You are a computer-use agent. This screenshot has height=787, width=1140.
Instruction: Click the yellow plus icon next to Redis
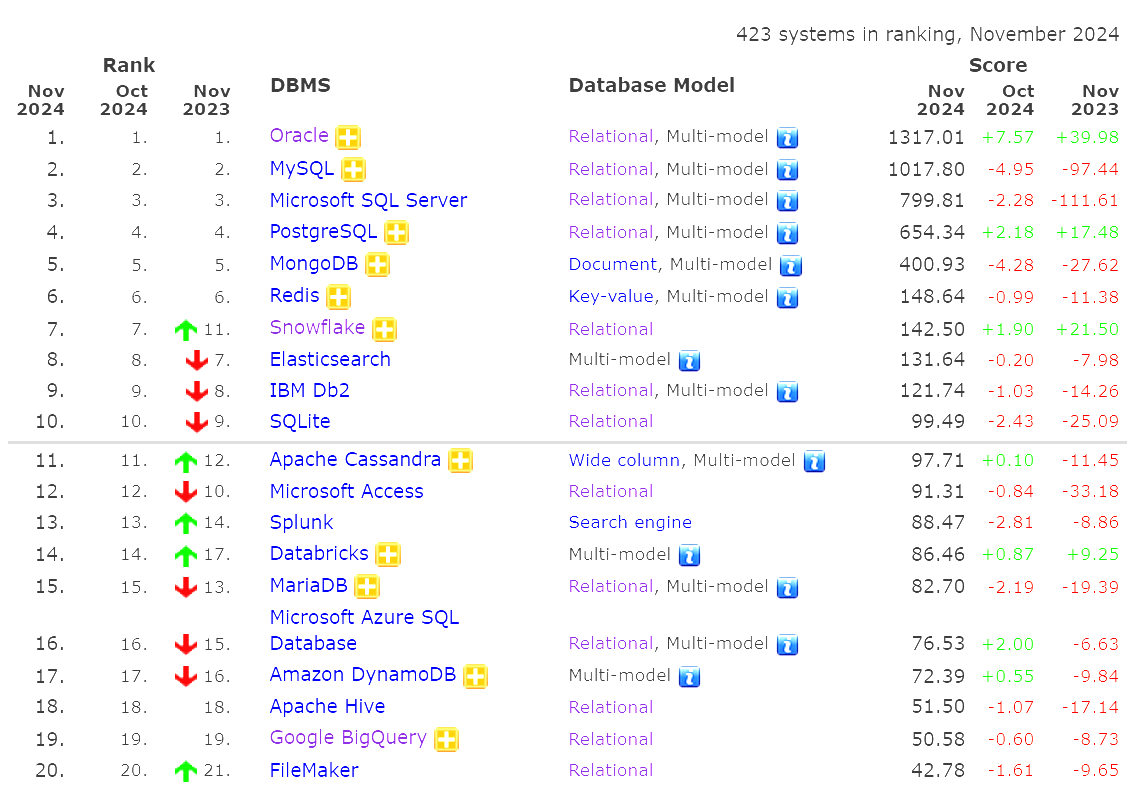[x=338, y=297]
